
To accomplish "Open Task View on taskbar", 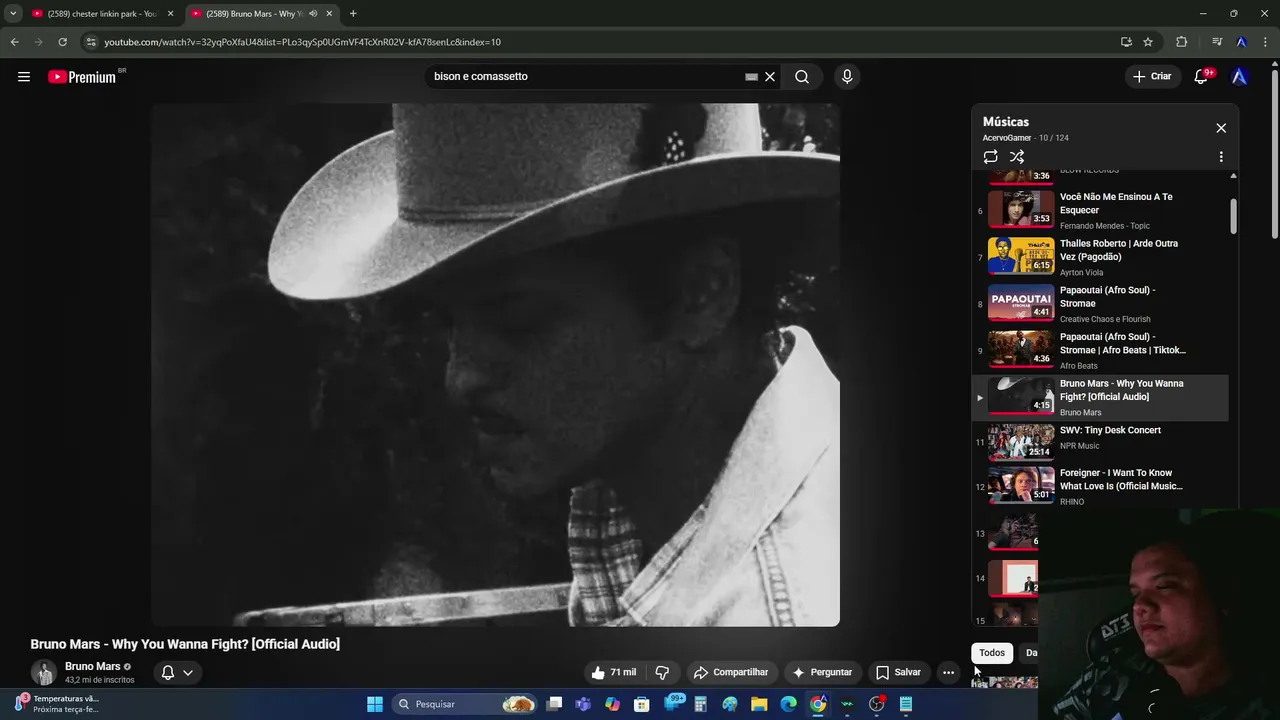I will click(555, 704).
